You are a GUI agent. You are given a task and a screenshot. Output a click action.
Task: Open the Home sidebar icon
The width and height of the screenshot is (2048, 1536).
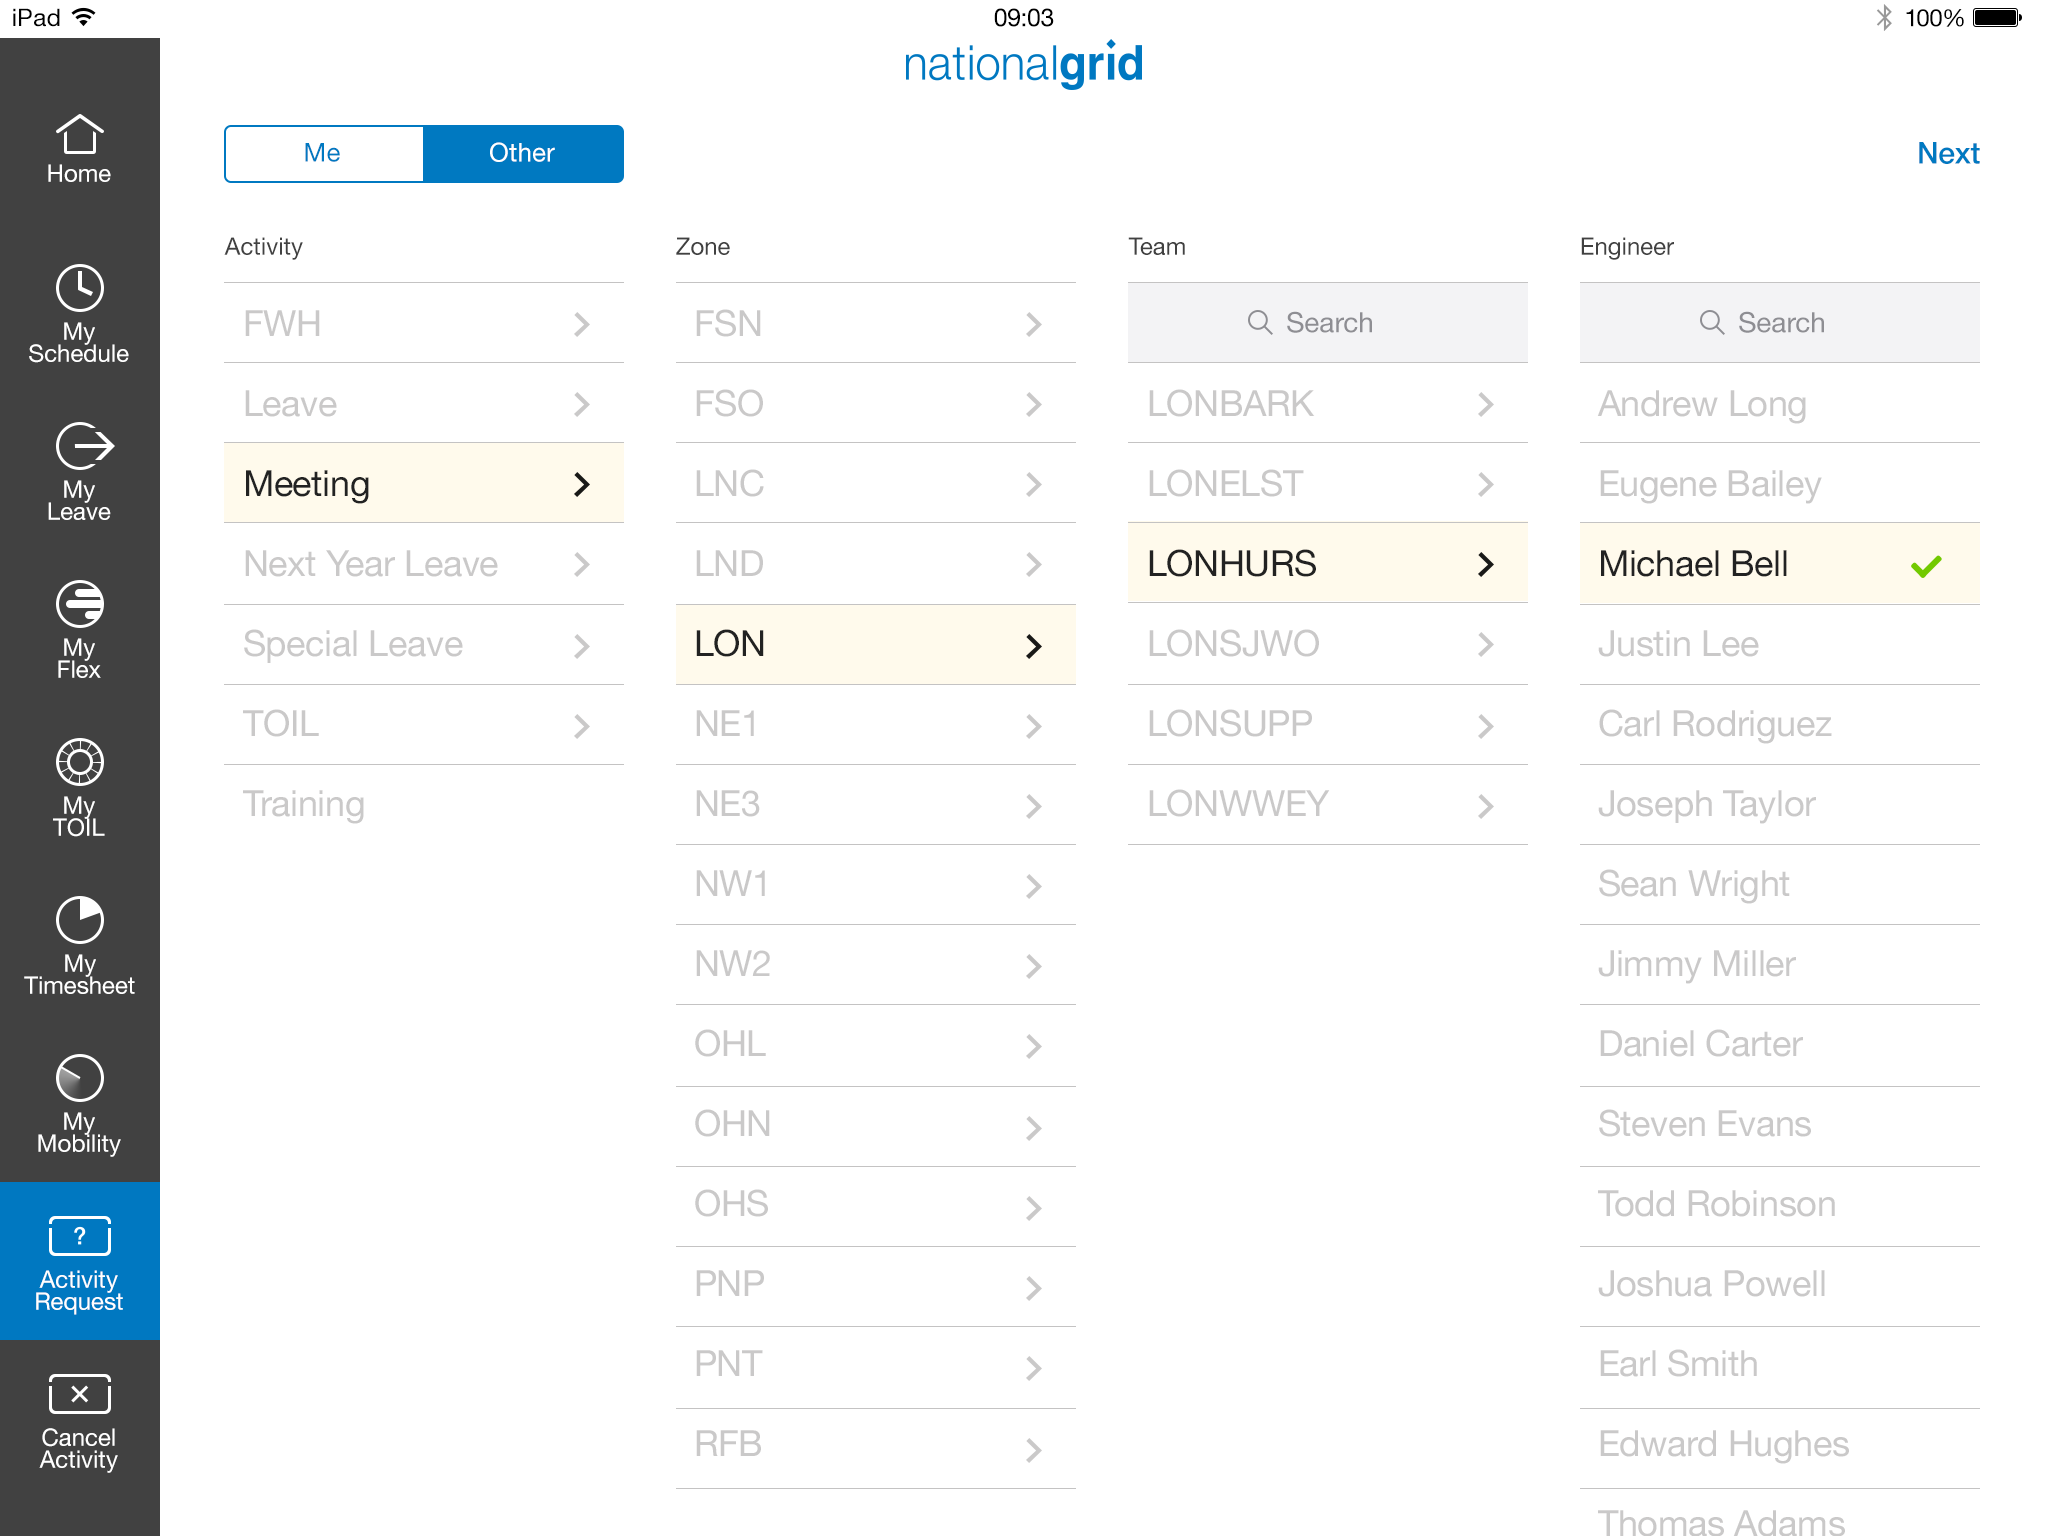tap(79, 150)
